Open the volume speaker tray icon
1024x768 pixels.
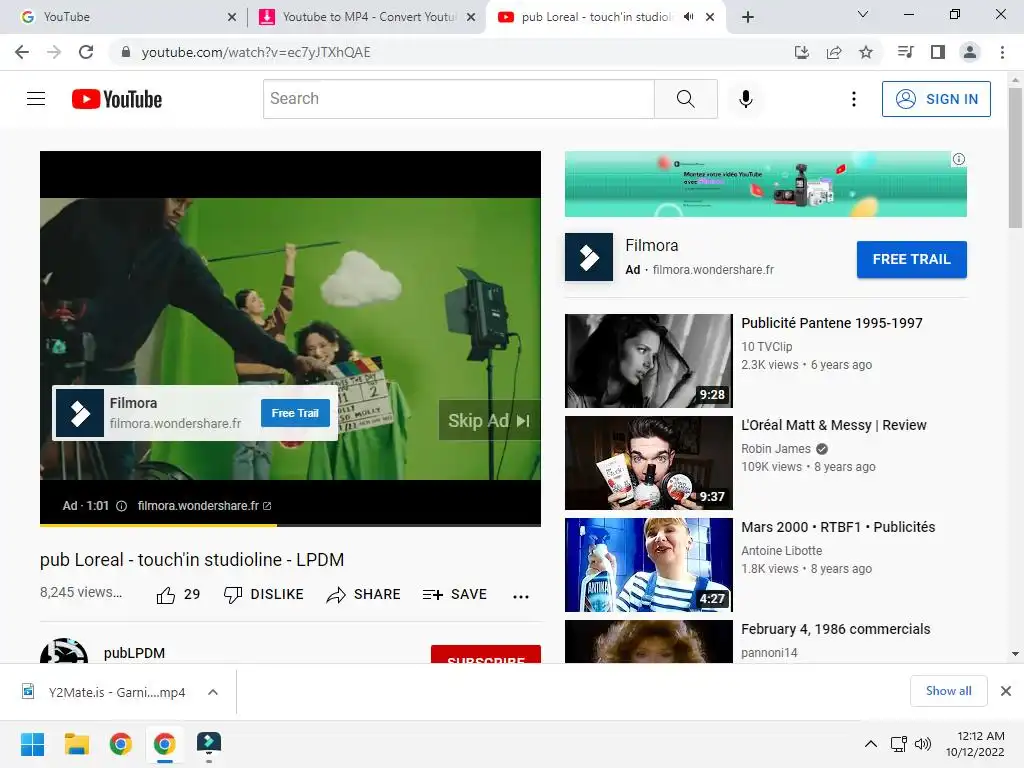pyautogui.click(x=923, y=744)
